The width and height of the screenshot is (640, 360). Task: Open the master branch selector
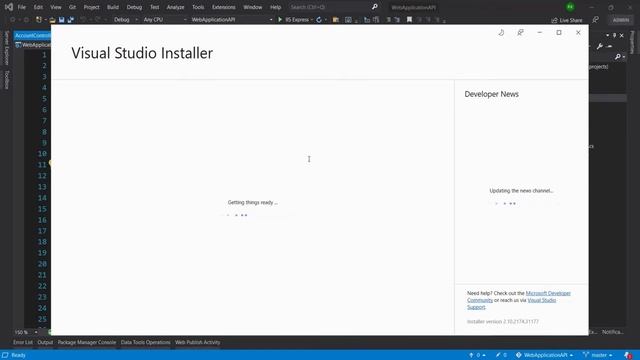(598, 355)
